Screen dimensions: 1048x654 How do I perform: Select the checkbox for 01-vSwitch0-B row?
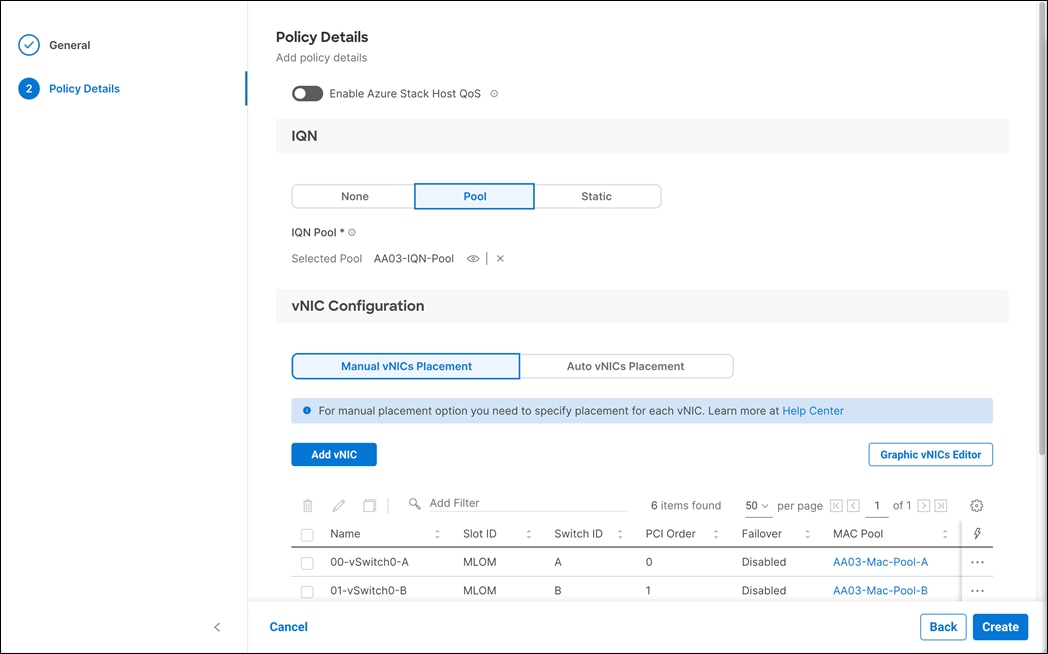[x=307, y=591]
